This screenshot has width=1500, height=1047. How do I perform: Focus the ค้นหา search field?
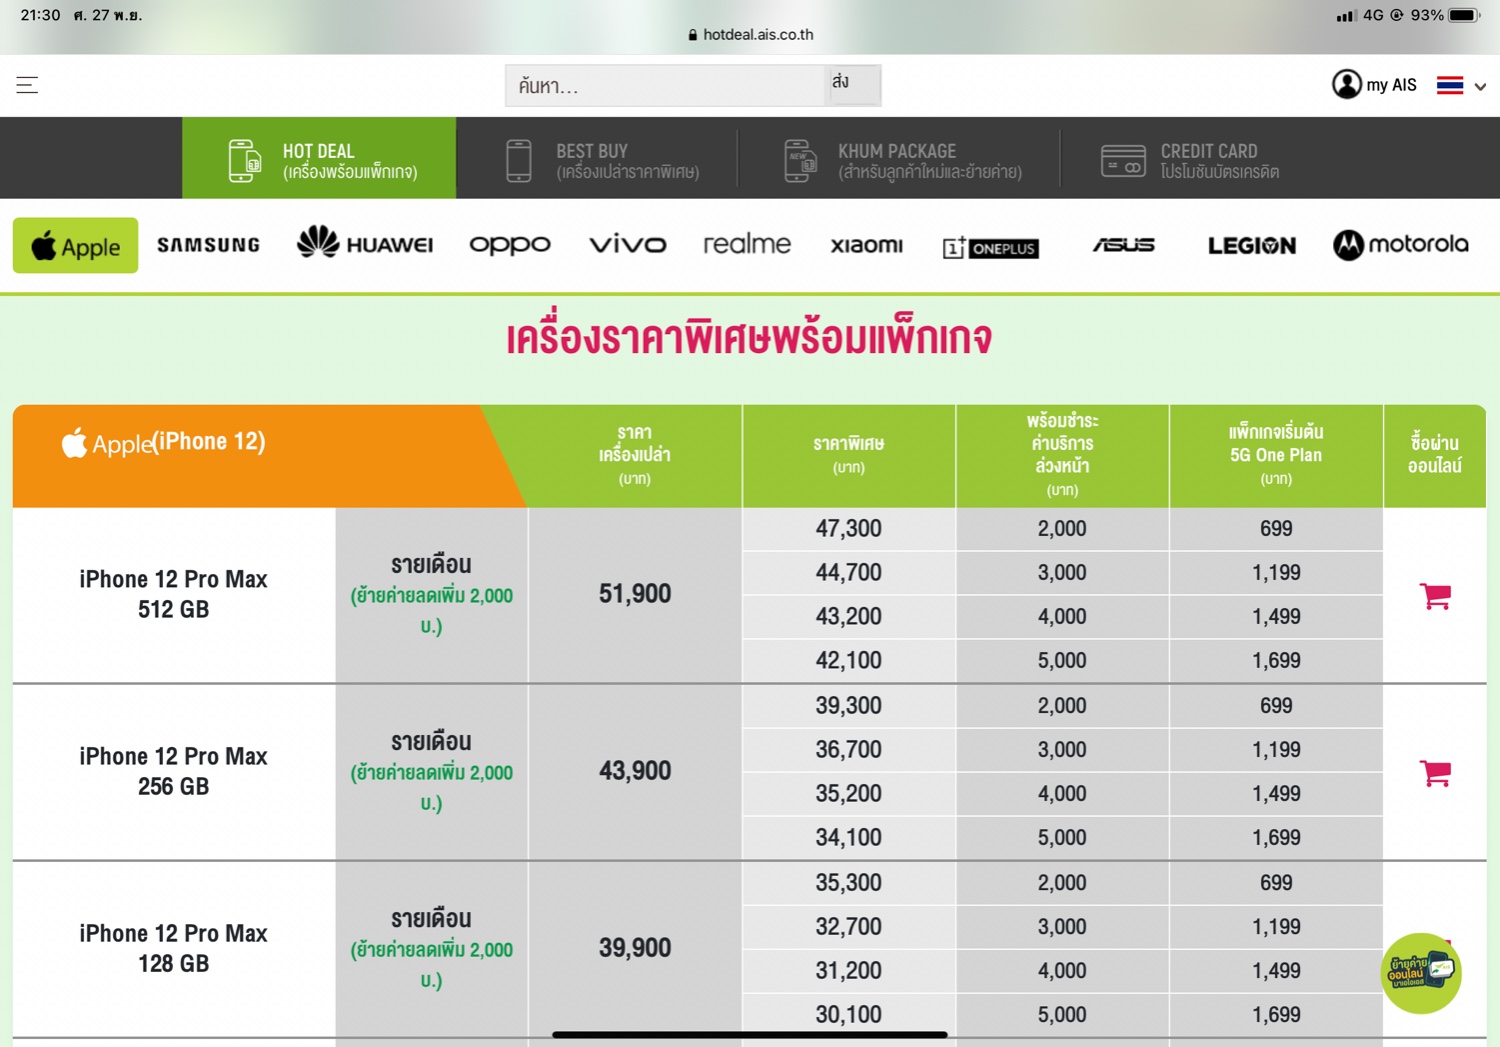(665, 86)
